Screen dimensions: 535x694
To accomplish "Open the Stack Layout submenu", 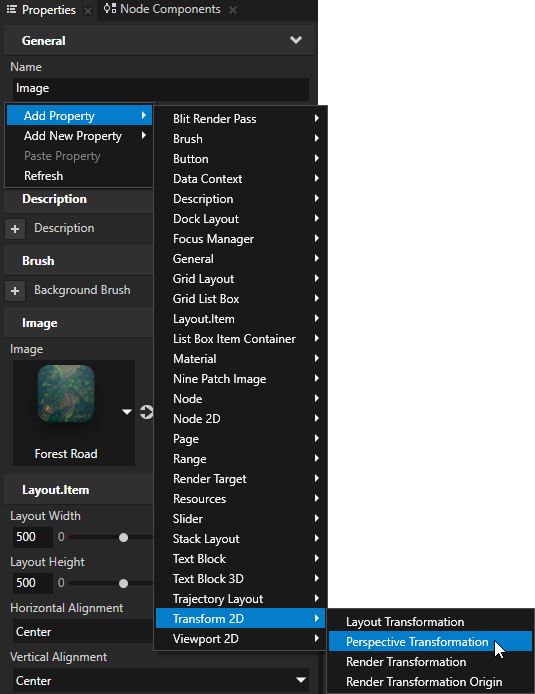I will pos(241,539).
